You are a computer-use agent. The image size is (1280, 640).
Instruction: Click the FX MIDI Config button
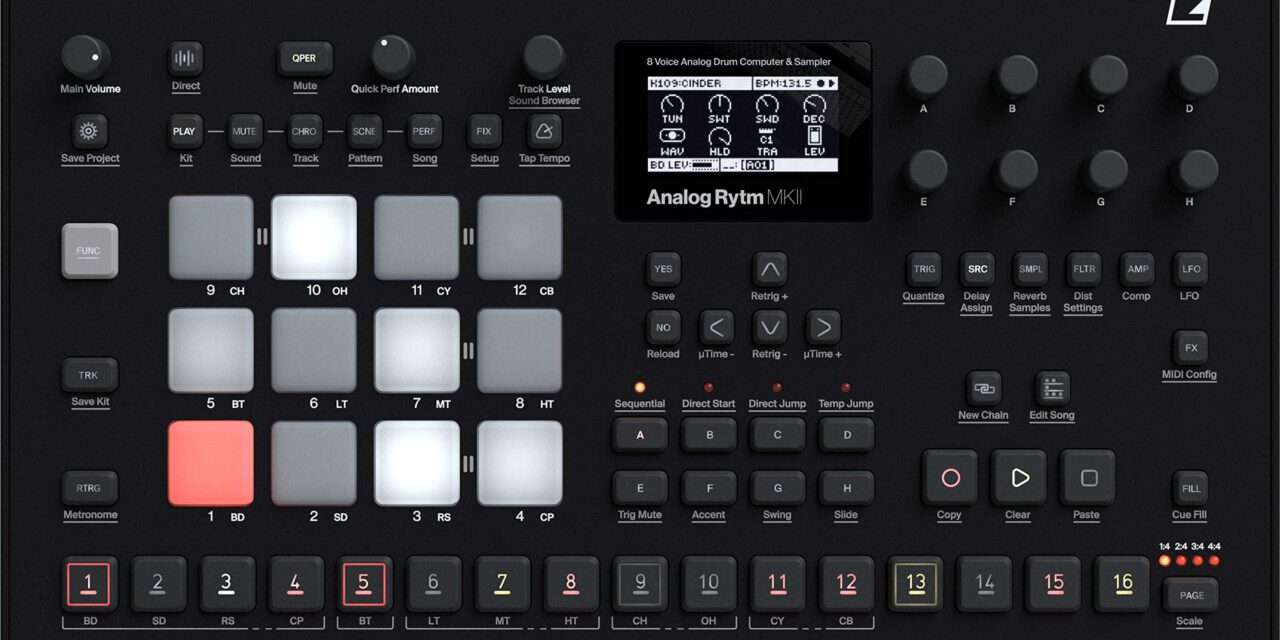(1190, 348)
